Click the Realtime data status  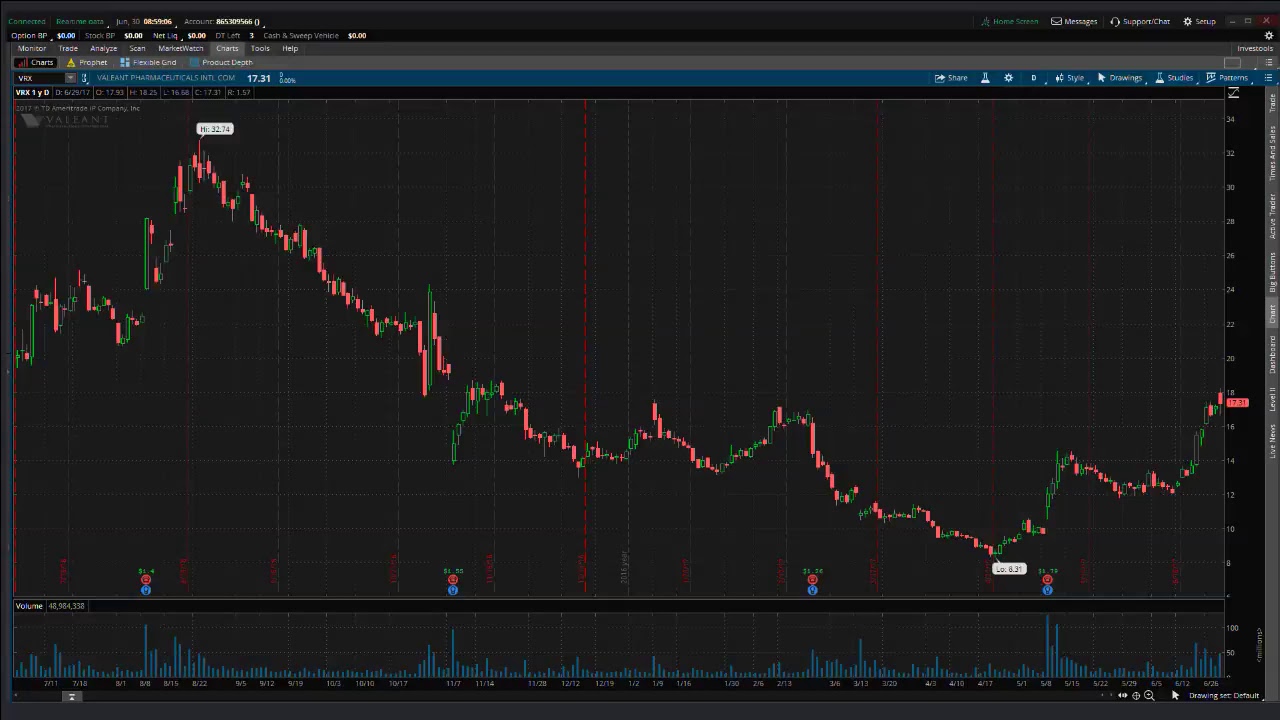pos(79,21)
